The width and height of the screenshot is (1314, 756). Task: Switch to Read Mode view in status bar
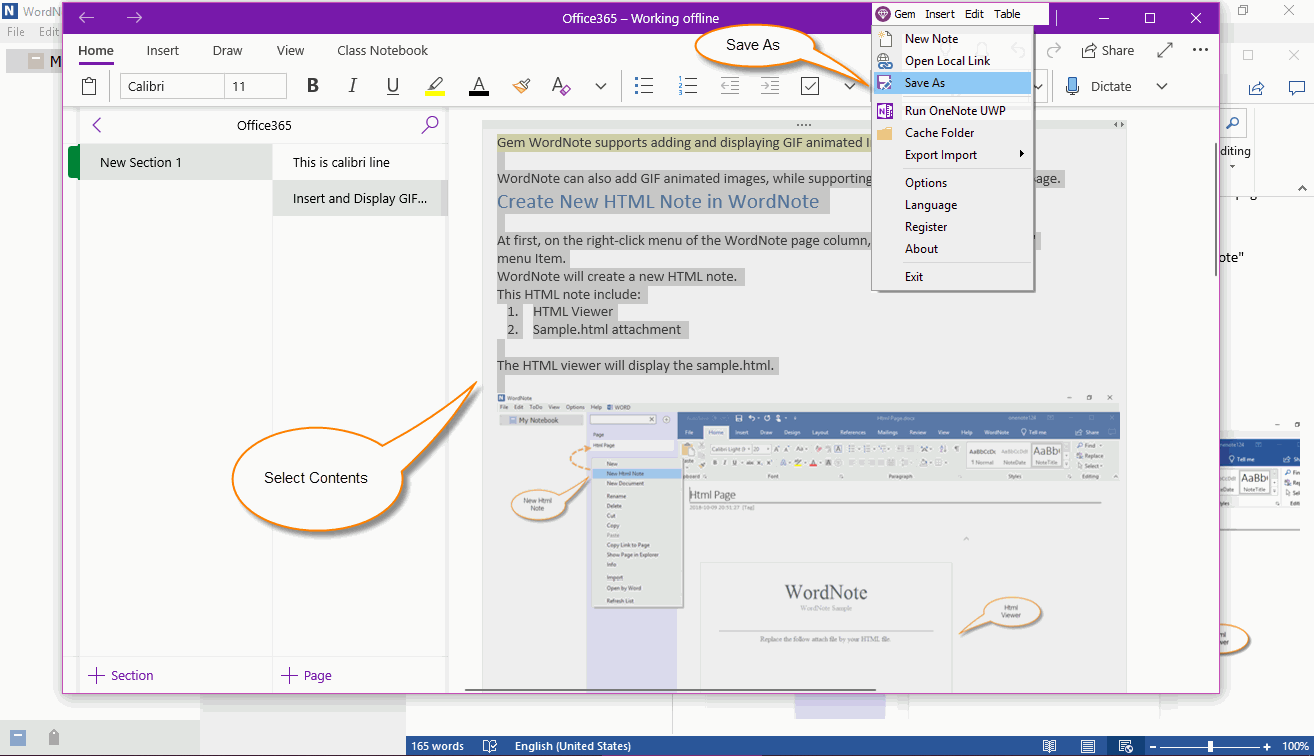tap(1049, 746)
